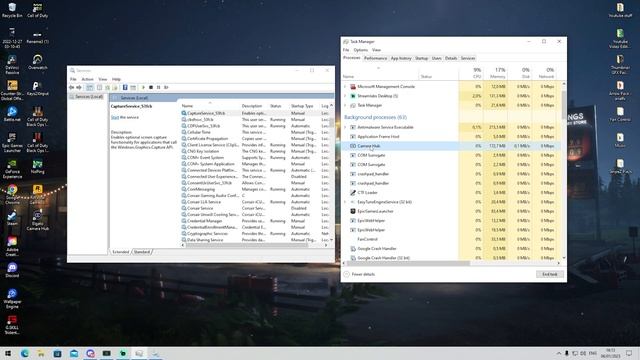
Task: Open the Wallpaper Engine desktop shortcut
Action: (x=12, y=299)
